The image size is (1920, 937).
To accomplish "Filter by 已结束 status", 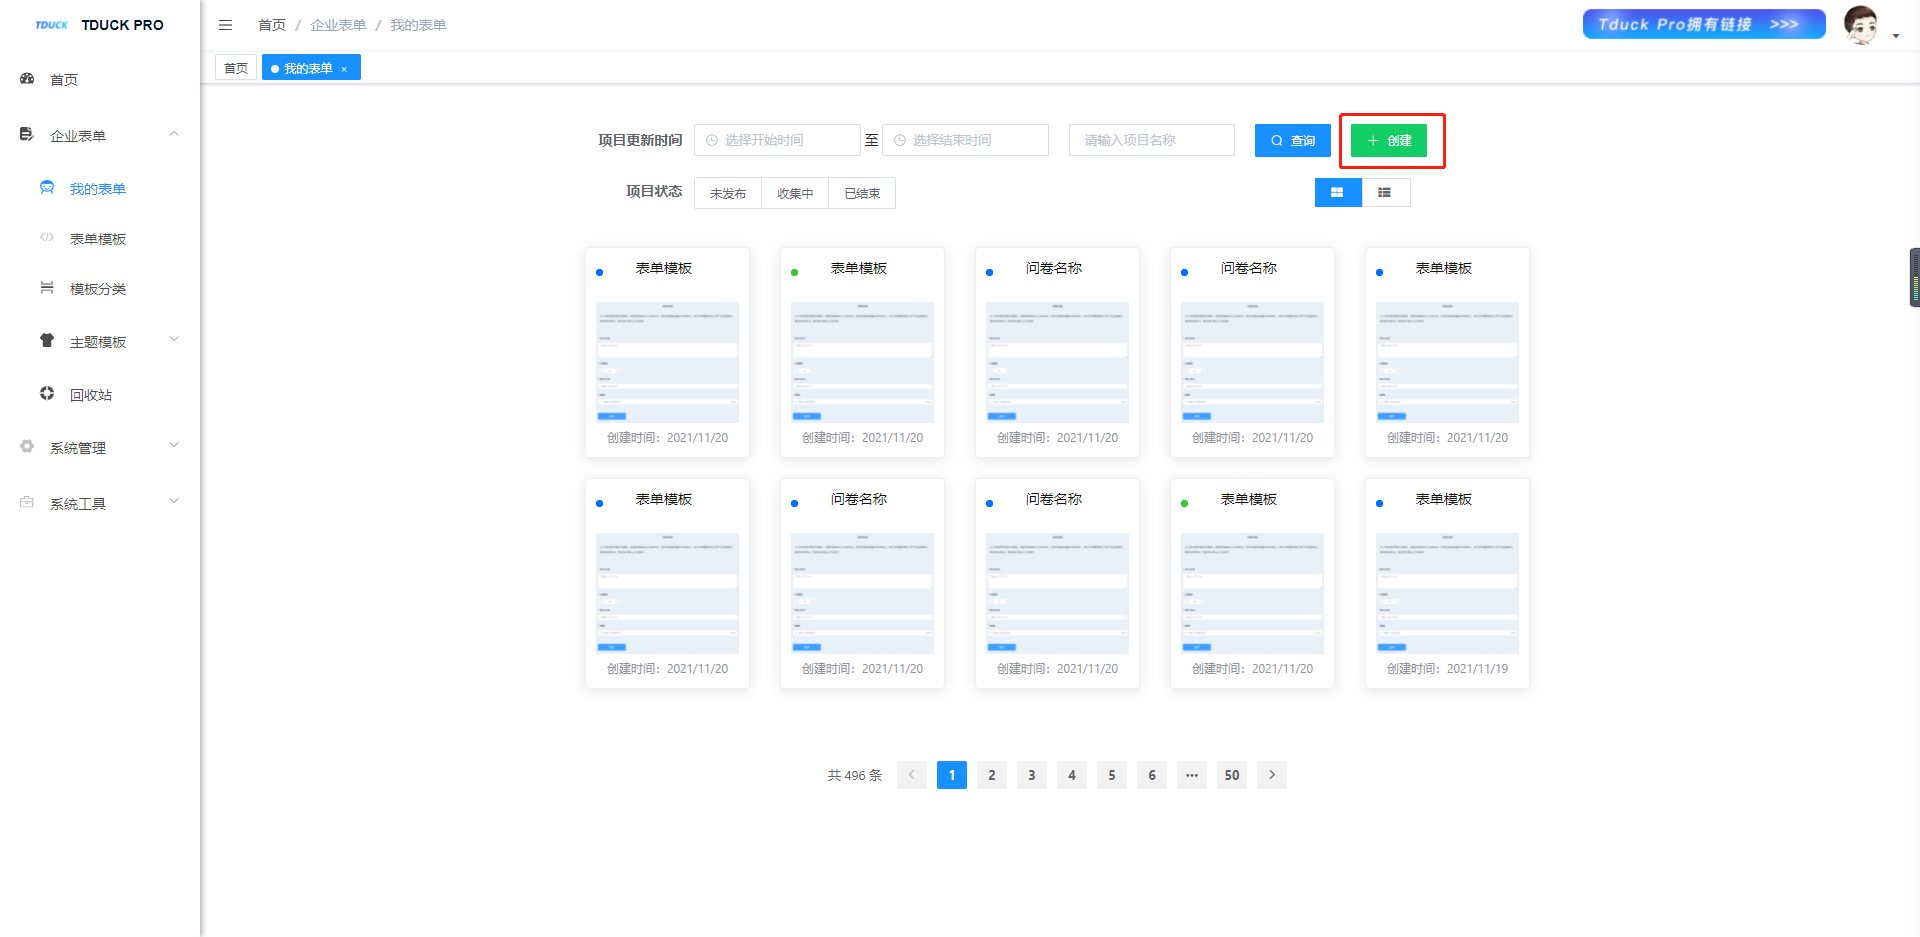I will [862, 193].
